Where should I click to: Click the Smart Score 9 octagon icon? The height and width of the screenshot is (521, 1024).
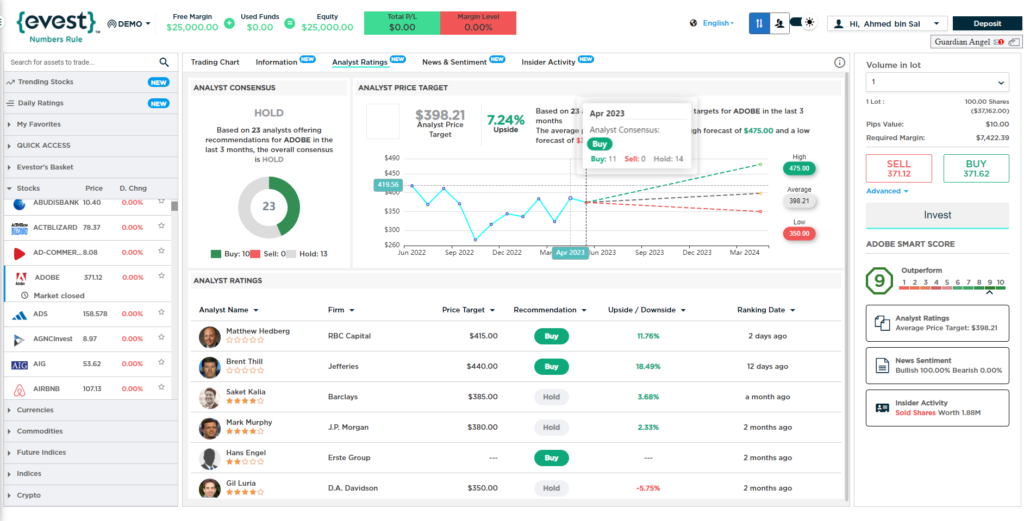click(x=879, y=281)
